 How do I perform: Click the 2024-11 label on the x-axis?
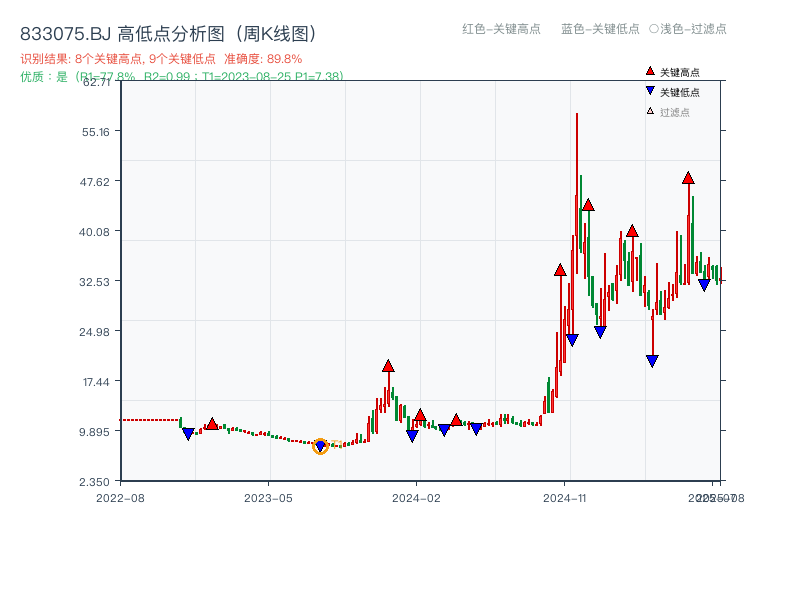click(x=566, y=497)
